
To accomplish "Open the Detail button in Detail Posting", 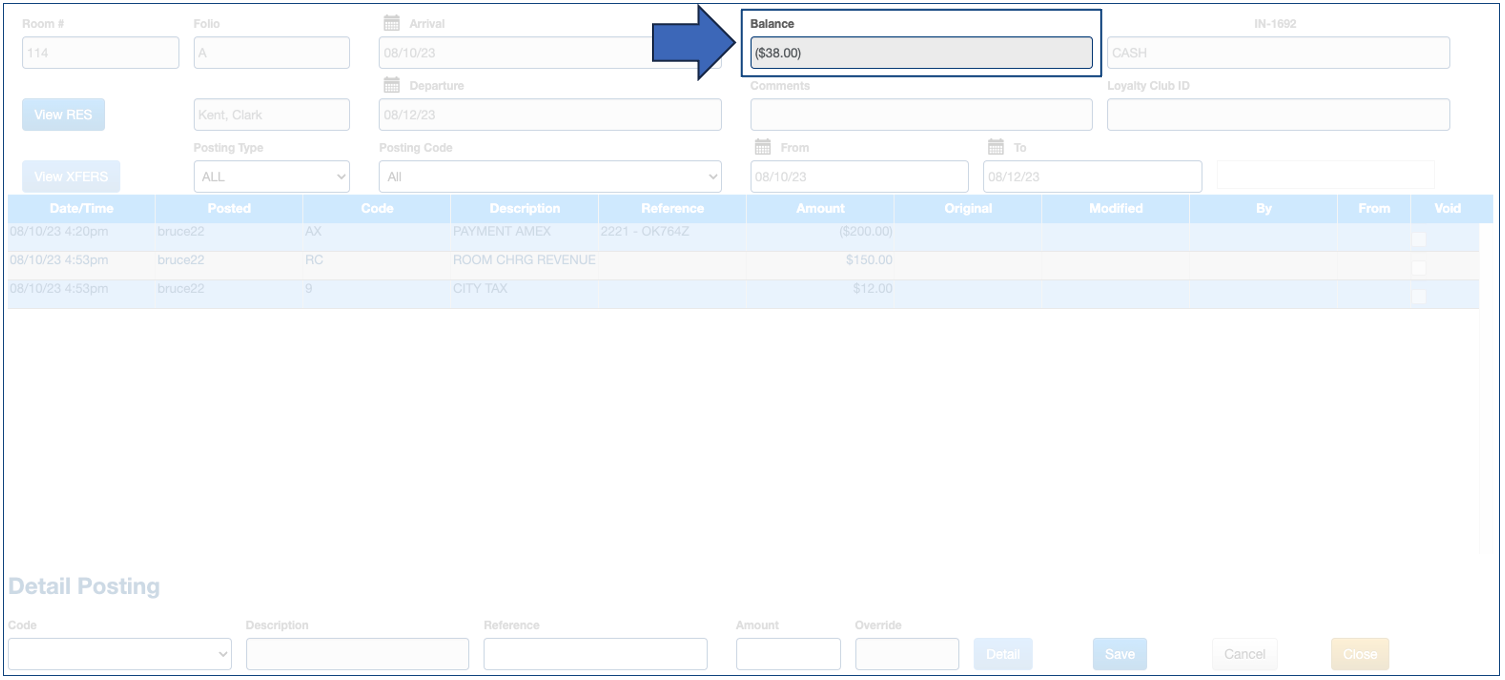I will [1002, 653].
